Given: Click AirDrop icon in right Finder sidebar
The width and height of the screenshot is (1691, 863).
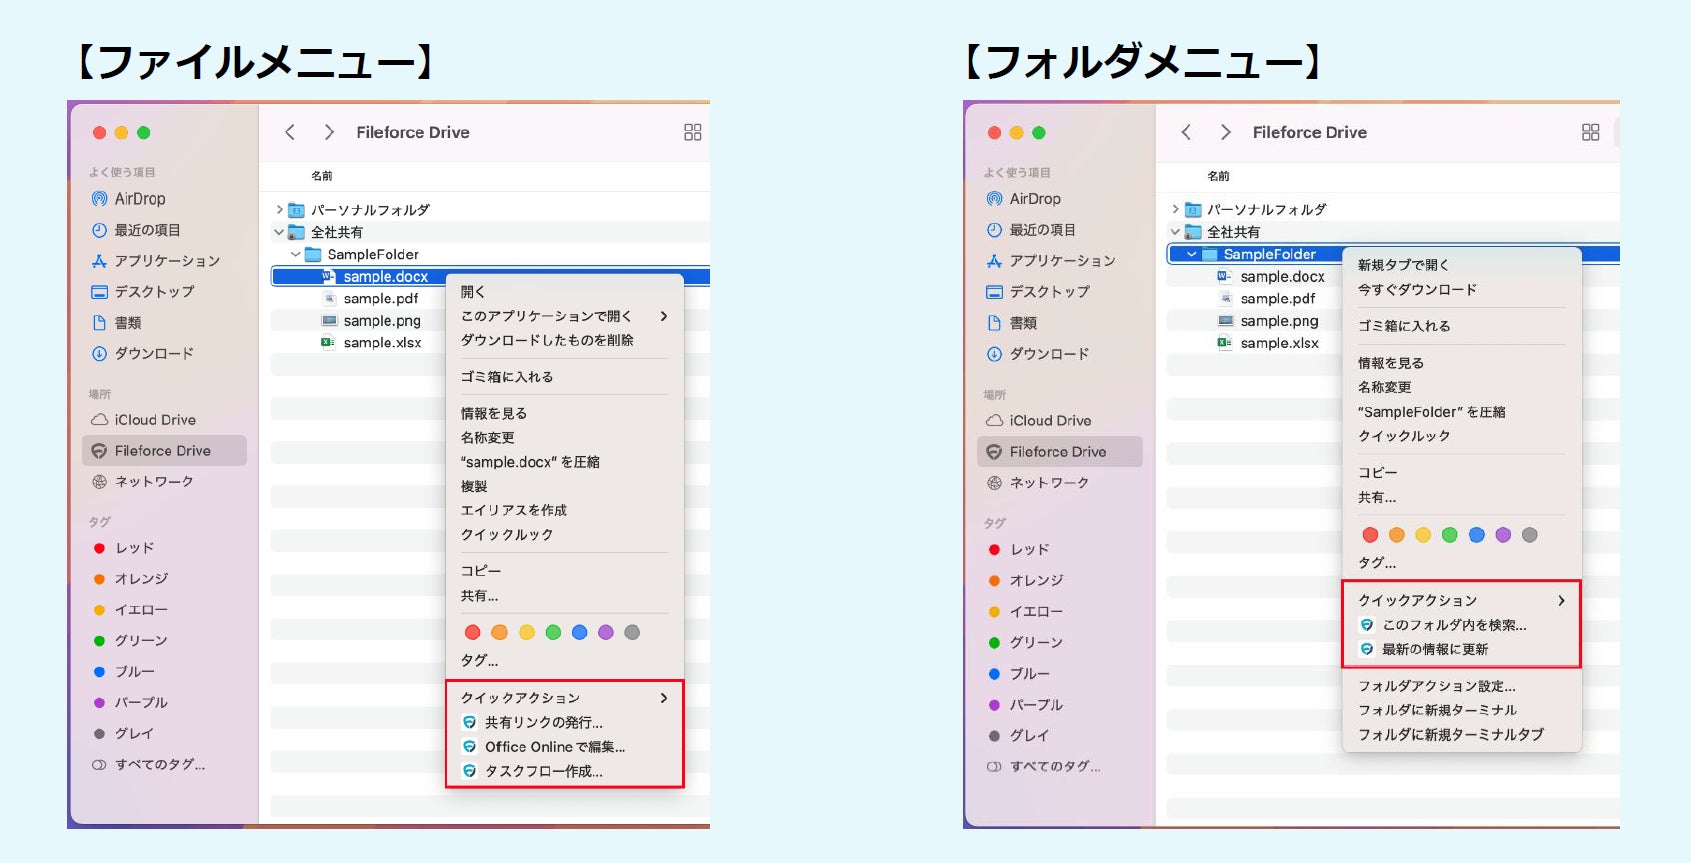Looking at the screenshot, I should (x=994, y=199).
